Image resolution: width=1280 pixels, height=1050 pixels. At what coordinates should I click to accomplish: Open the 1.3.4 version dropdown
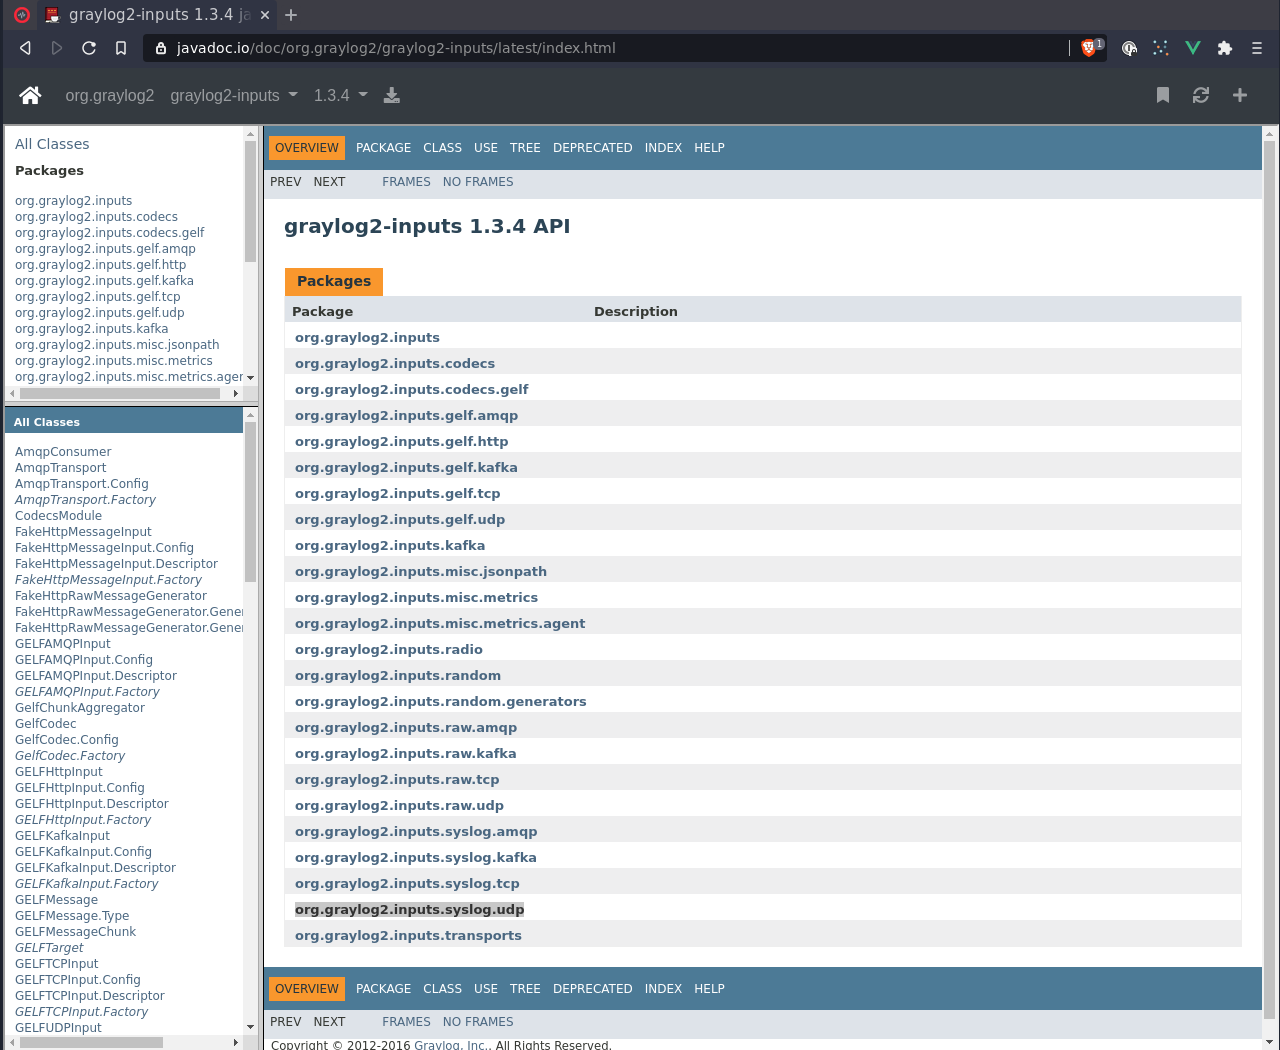341,95
